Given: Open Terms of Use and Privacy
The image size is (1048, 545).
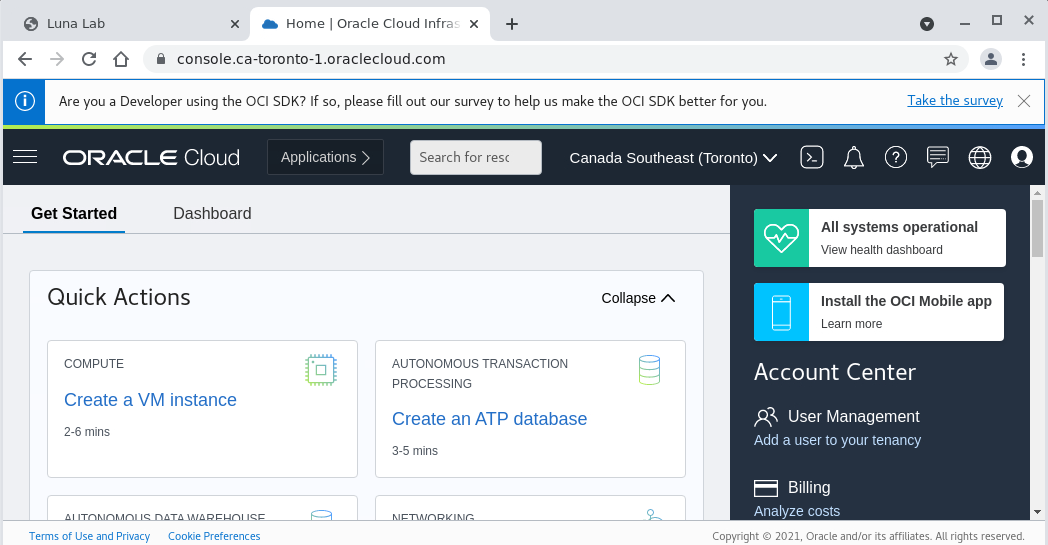Looking at the screenshot, I should click(x=90, y=536).
